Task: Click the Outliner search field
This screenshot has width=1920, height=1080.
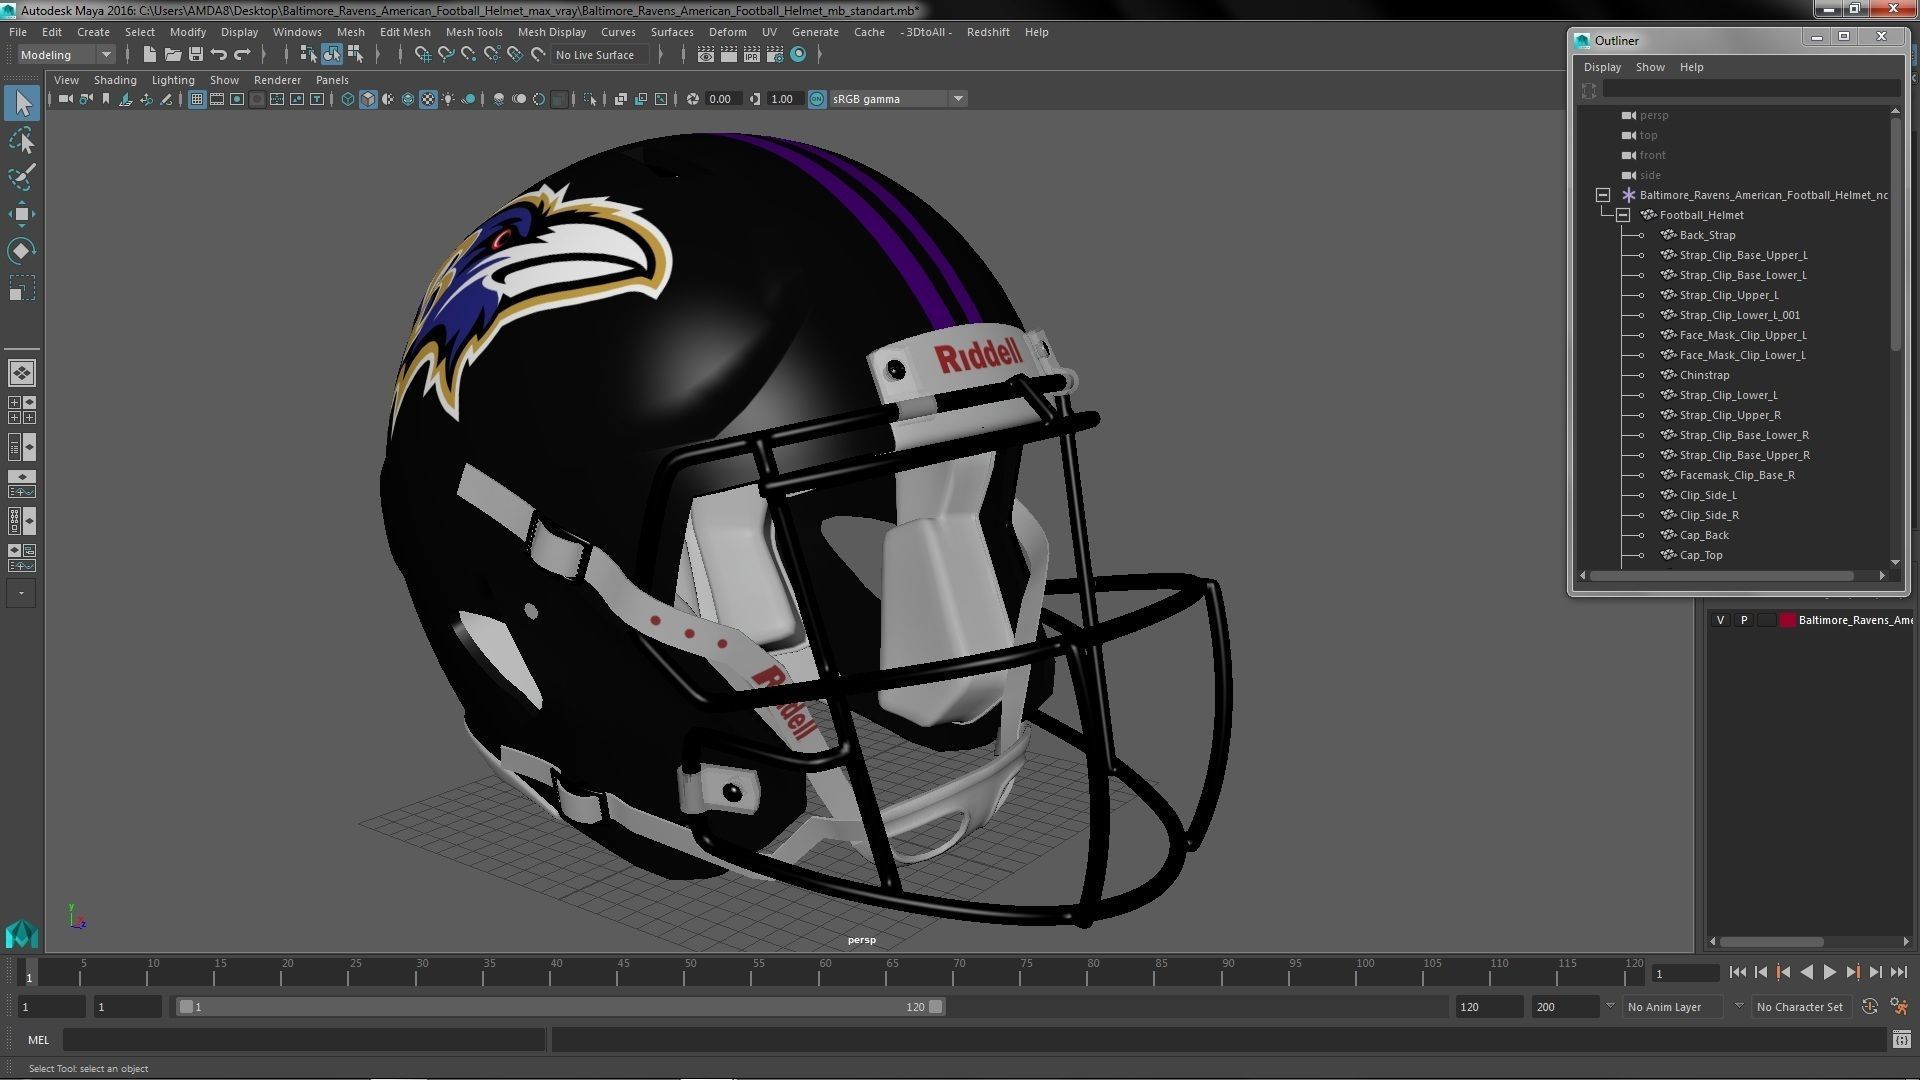Action: 1750,90
